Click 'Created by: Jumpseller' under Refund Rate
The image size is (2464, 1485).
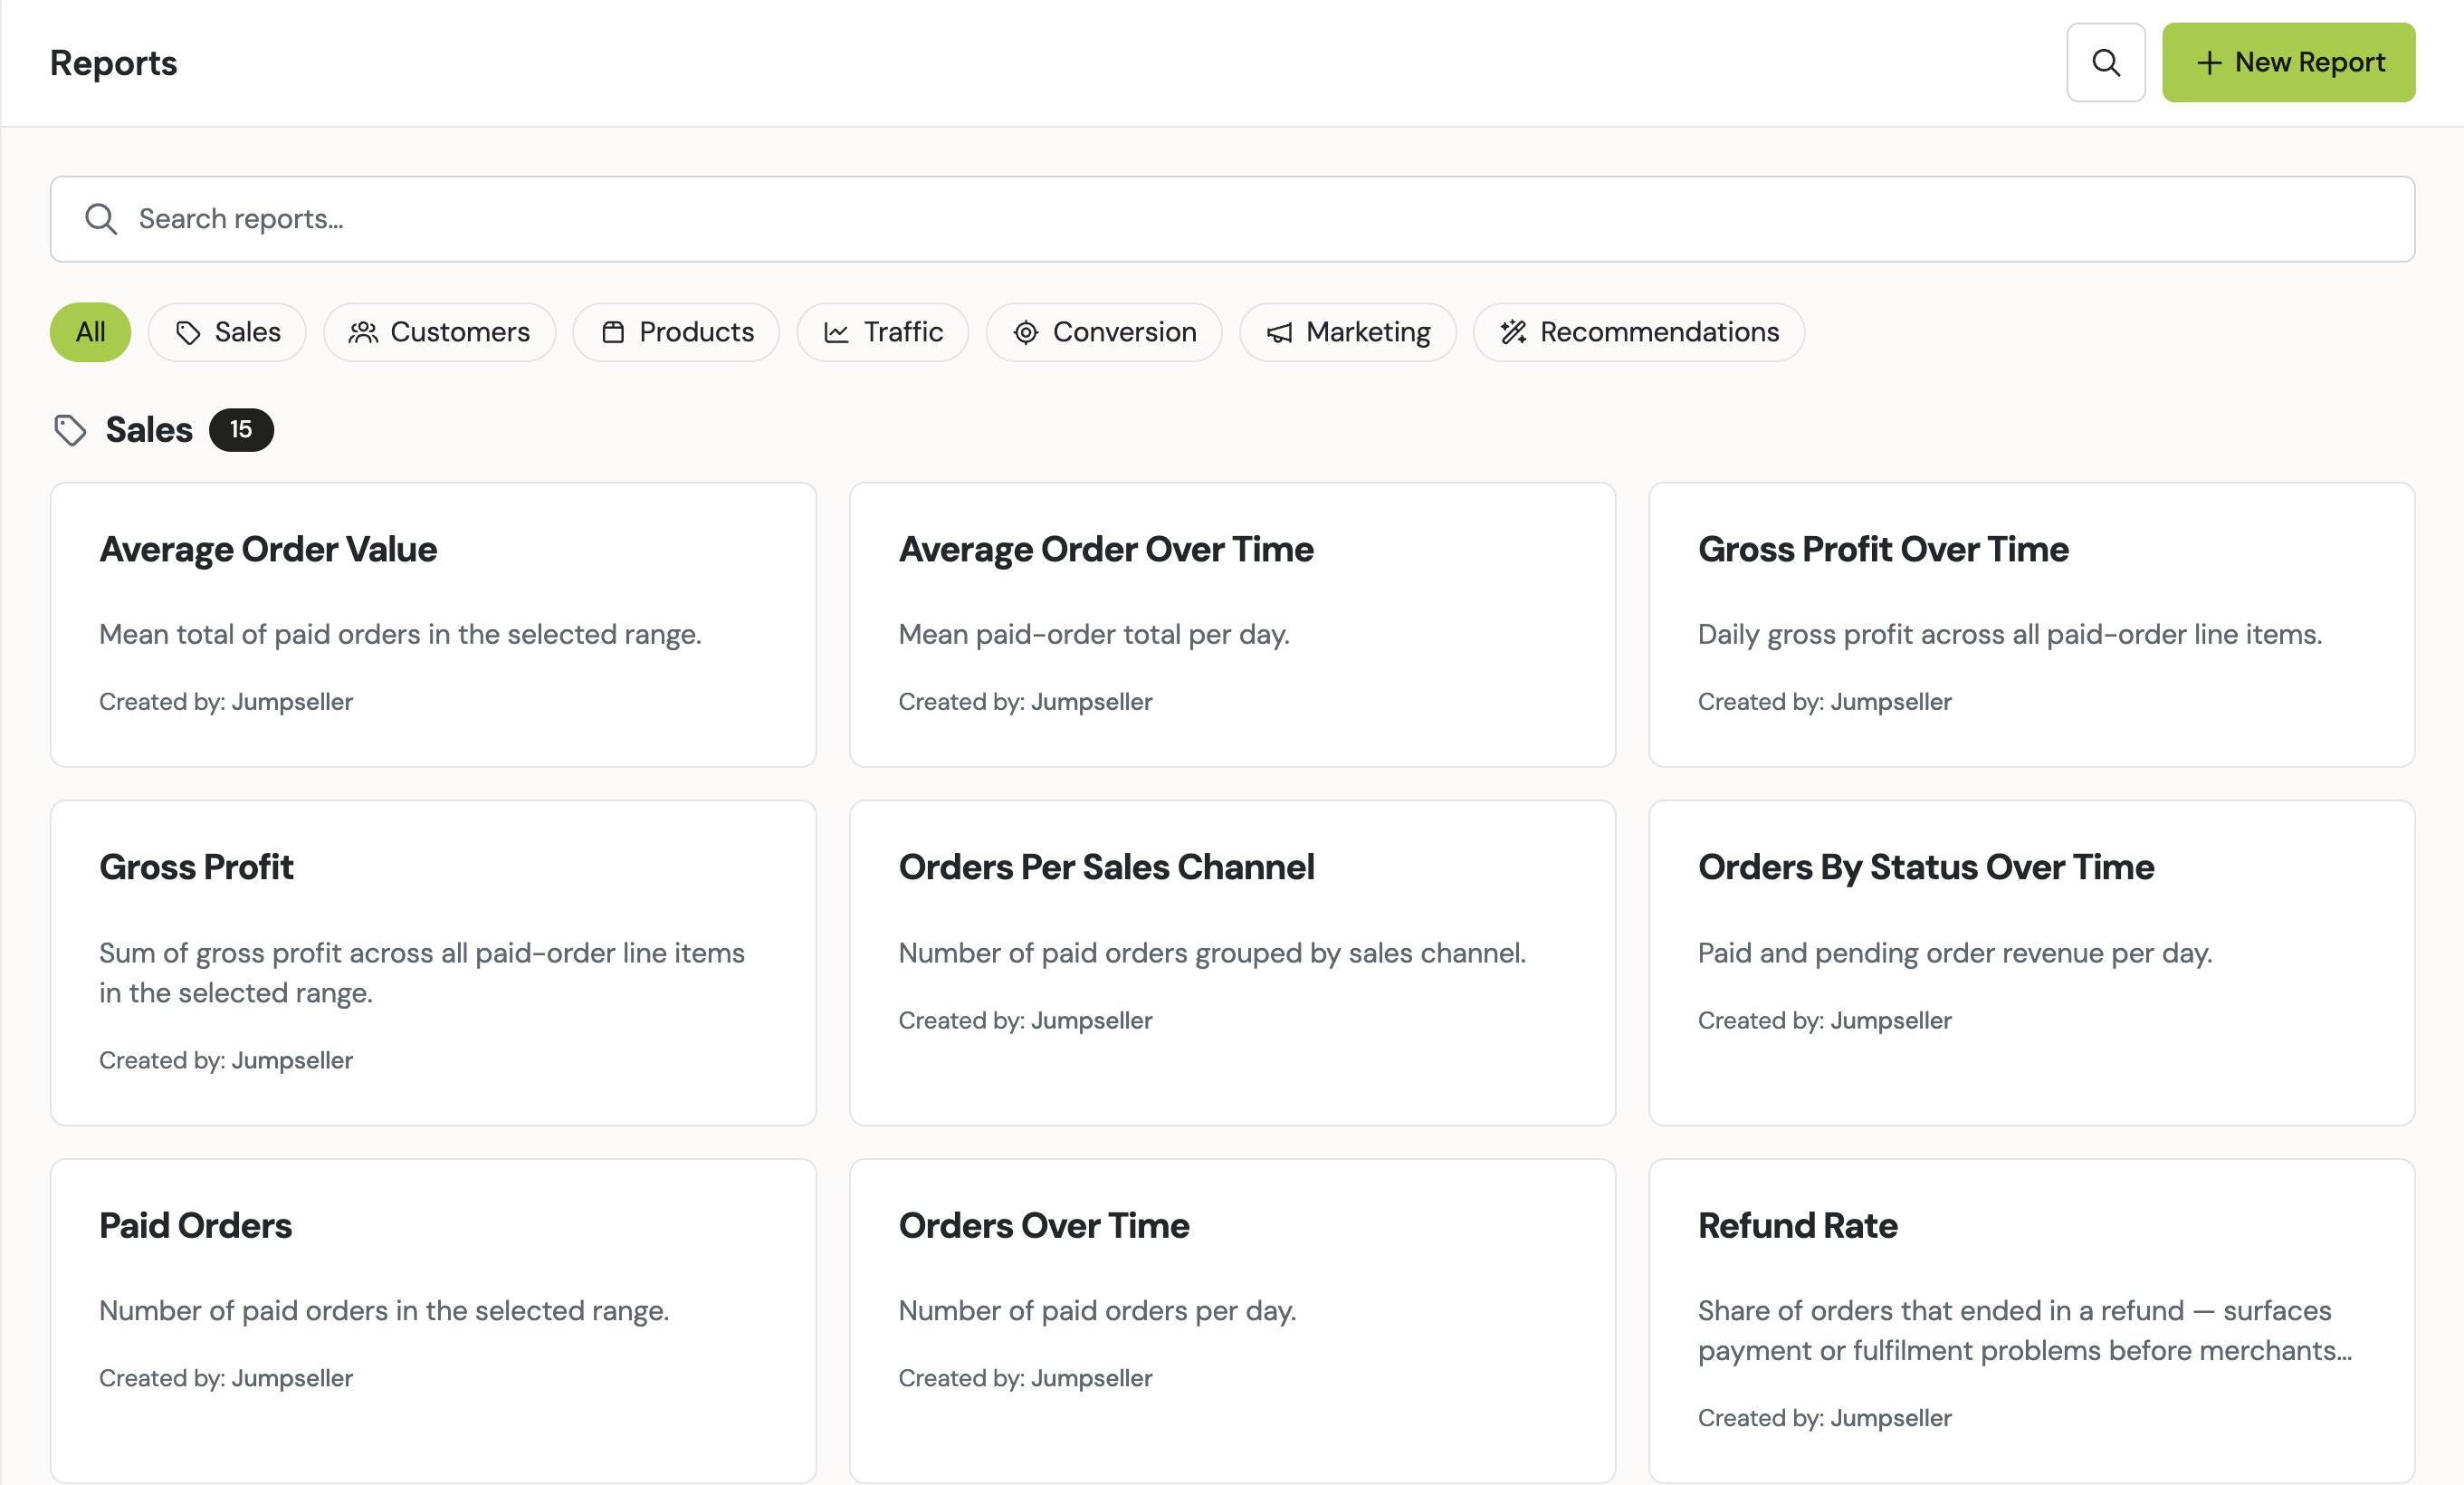tap(1824, 1418)
